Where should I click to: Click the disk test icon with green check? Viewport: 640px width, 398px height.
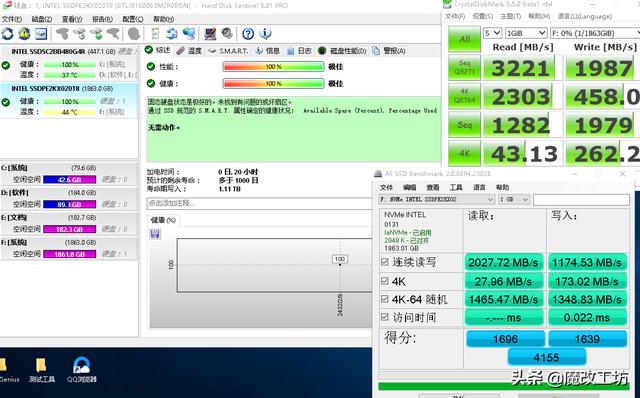pyautogui.click(x=96, y=34)
